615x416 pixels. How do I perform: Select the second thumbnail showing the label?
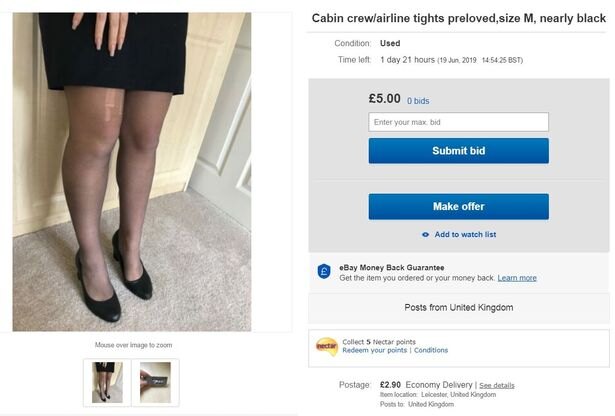click(155, 382)
